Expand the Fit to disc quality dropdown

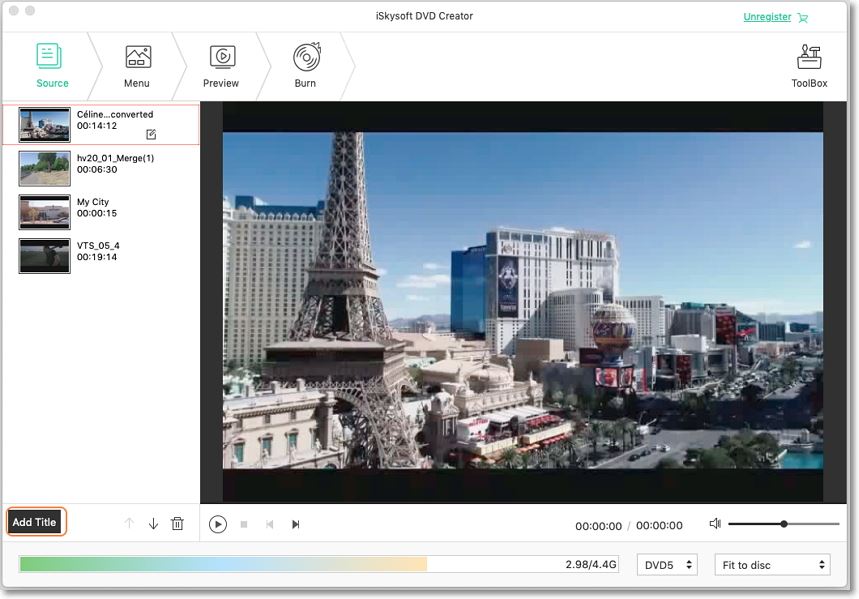[x=771, y=564]
